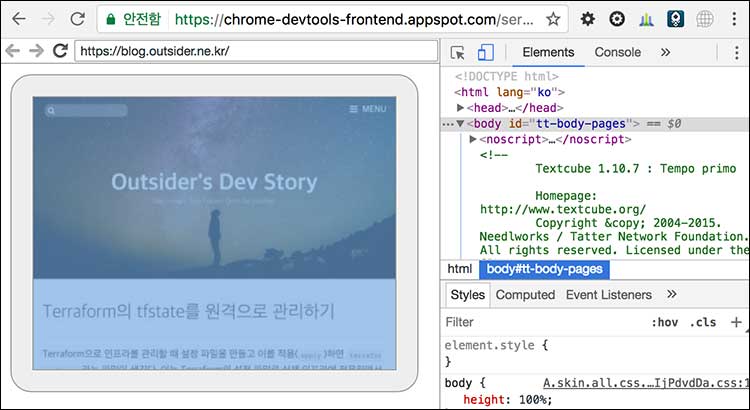Click the blue square extension icon
Viewport: 750px width, 410px height.
pyautogui.click(x=675, y=19)
